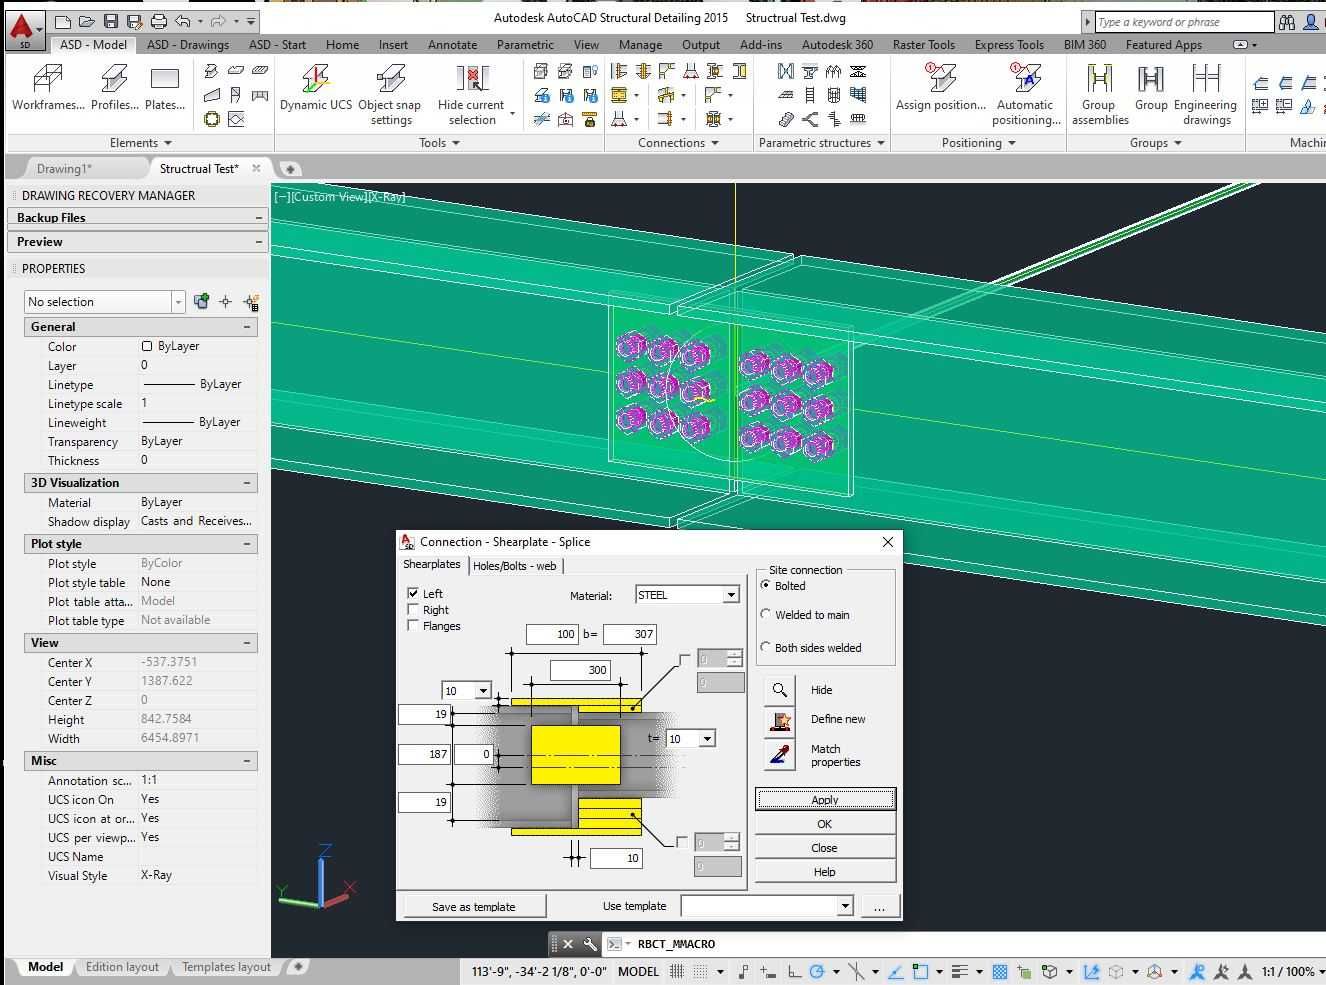Click the Undo arrow icon
The width and height of the screenshot is (1326, 985).
coord(182,20)
